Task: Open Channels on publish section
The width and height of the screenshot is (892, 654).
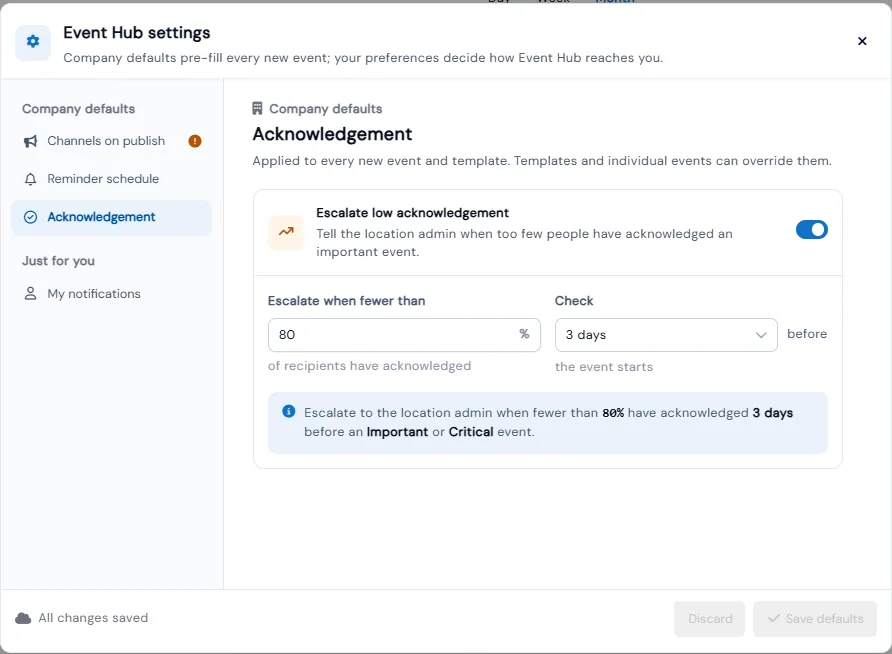Action: [112, 141]
